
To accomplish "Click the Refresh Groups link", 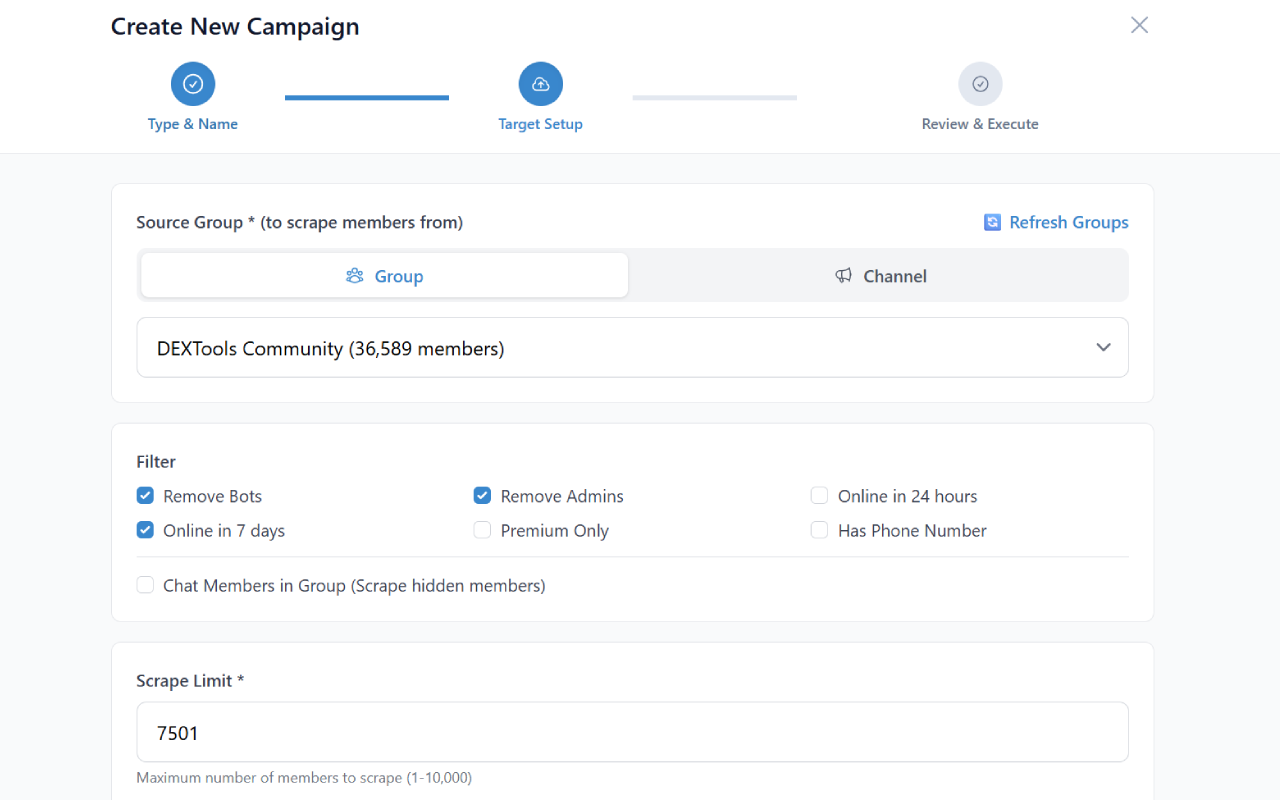I will [1068, 222].
